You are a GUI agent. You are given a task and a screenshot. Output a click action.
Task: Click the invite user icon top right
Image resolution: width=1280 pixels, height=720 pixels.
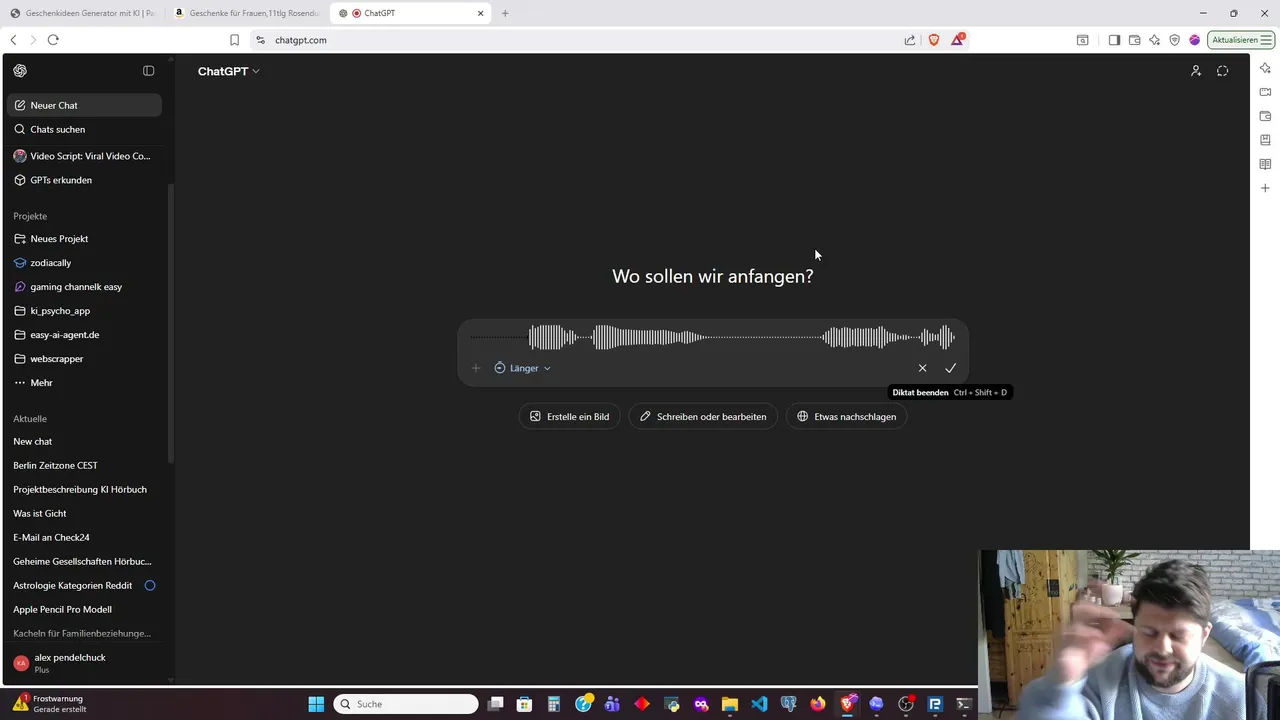1196,71
